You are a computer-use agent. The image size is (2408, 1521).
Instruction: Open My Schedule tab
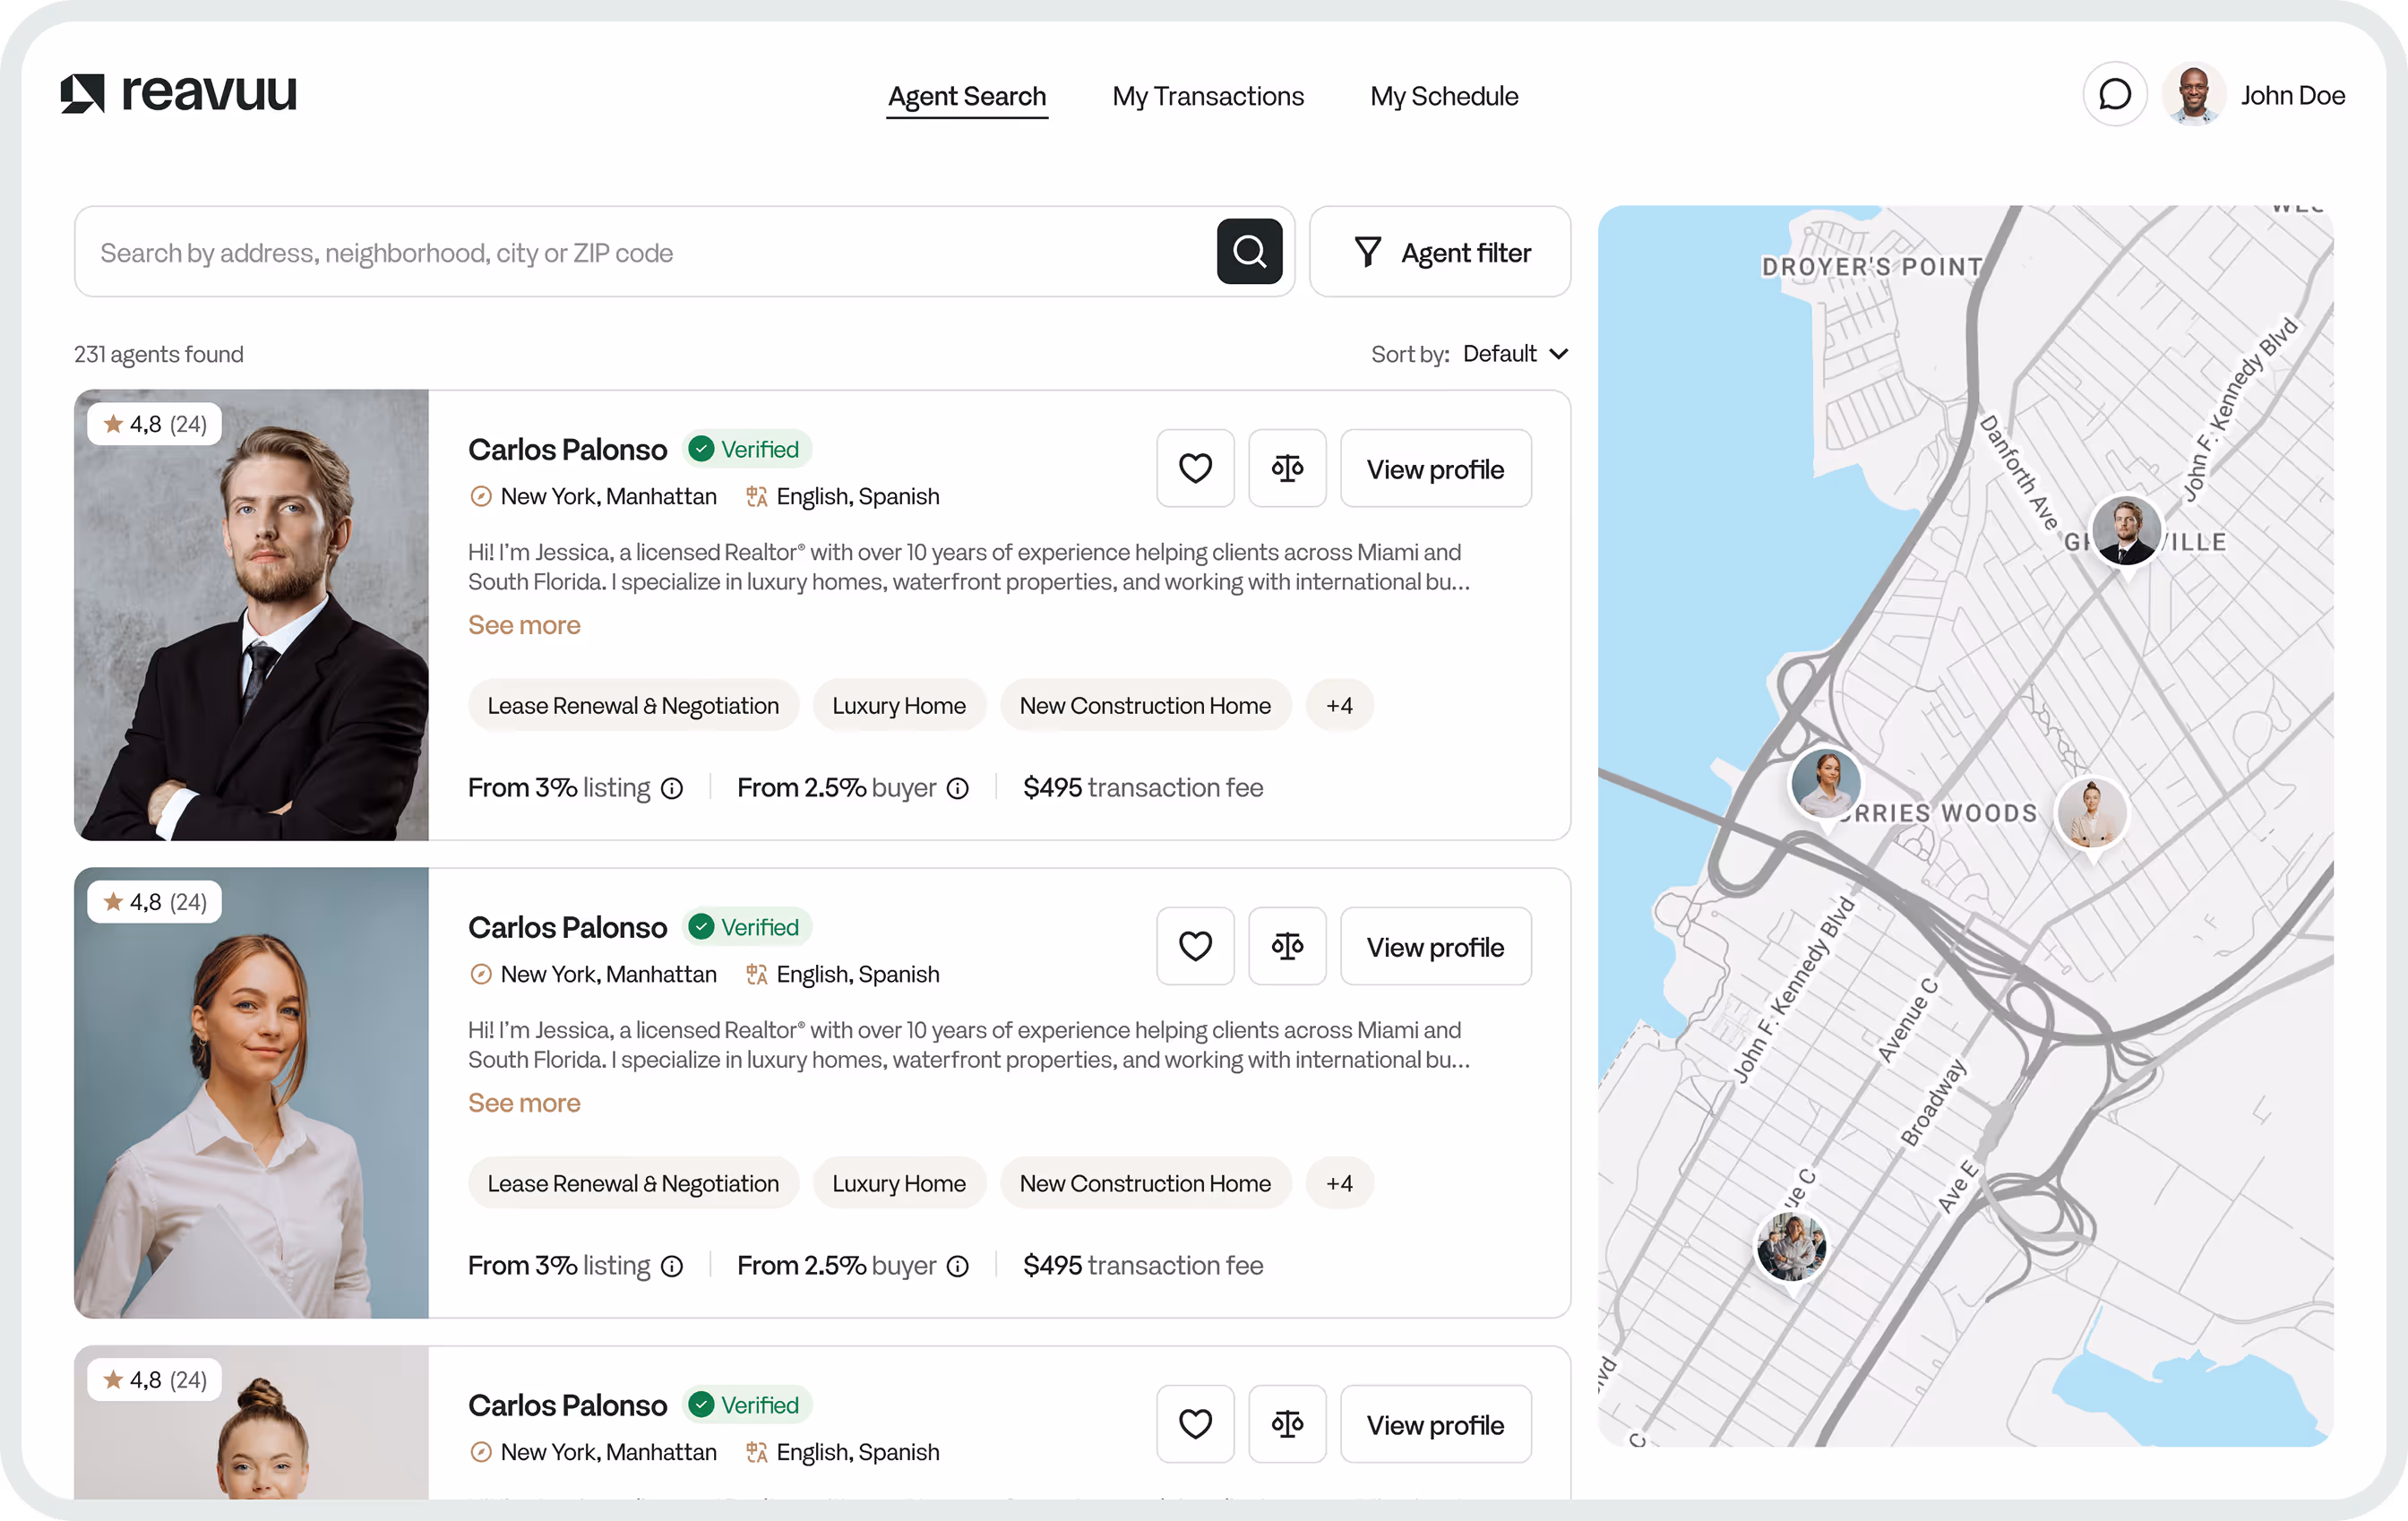pyautogui.click(x=1443, y=97)
